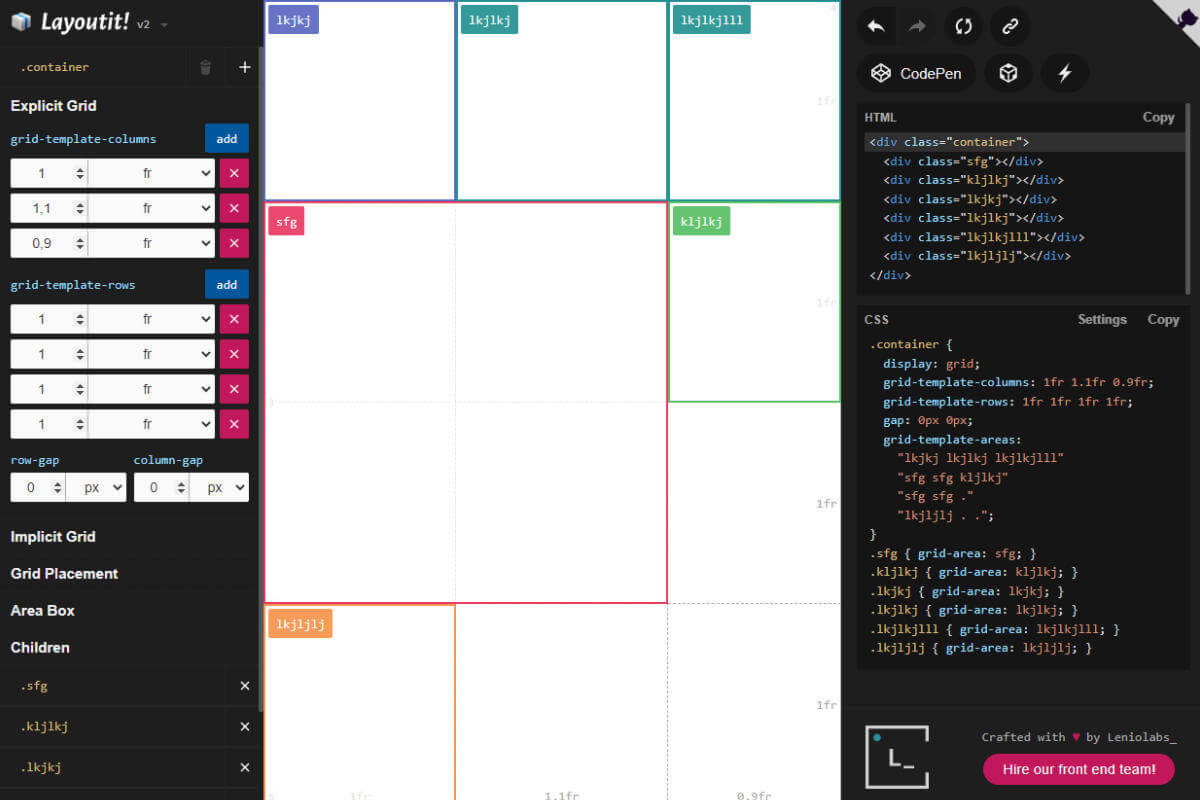Click the undo arrow icon

(x=877, y=27)
